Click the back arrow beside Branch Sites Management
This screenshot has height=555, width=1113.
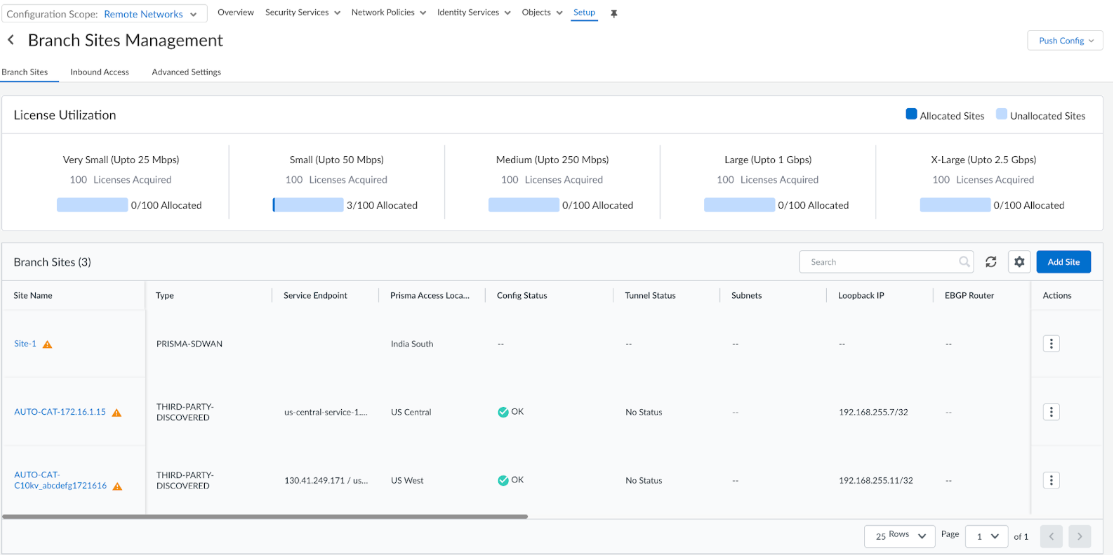click(x=11, y=40)
